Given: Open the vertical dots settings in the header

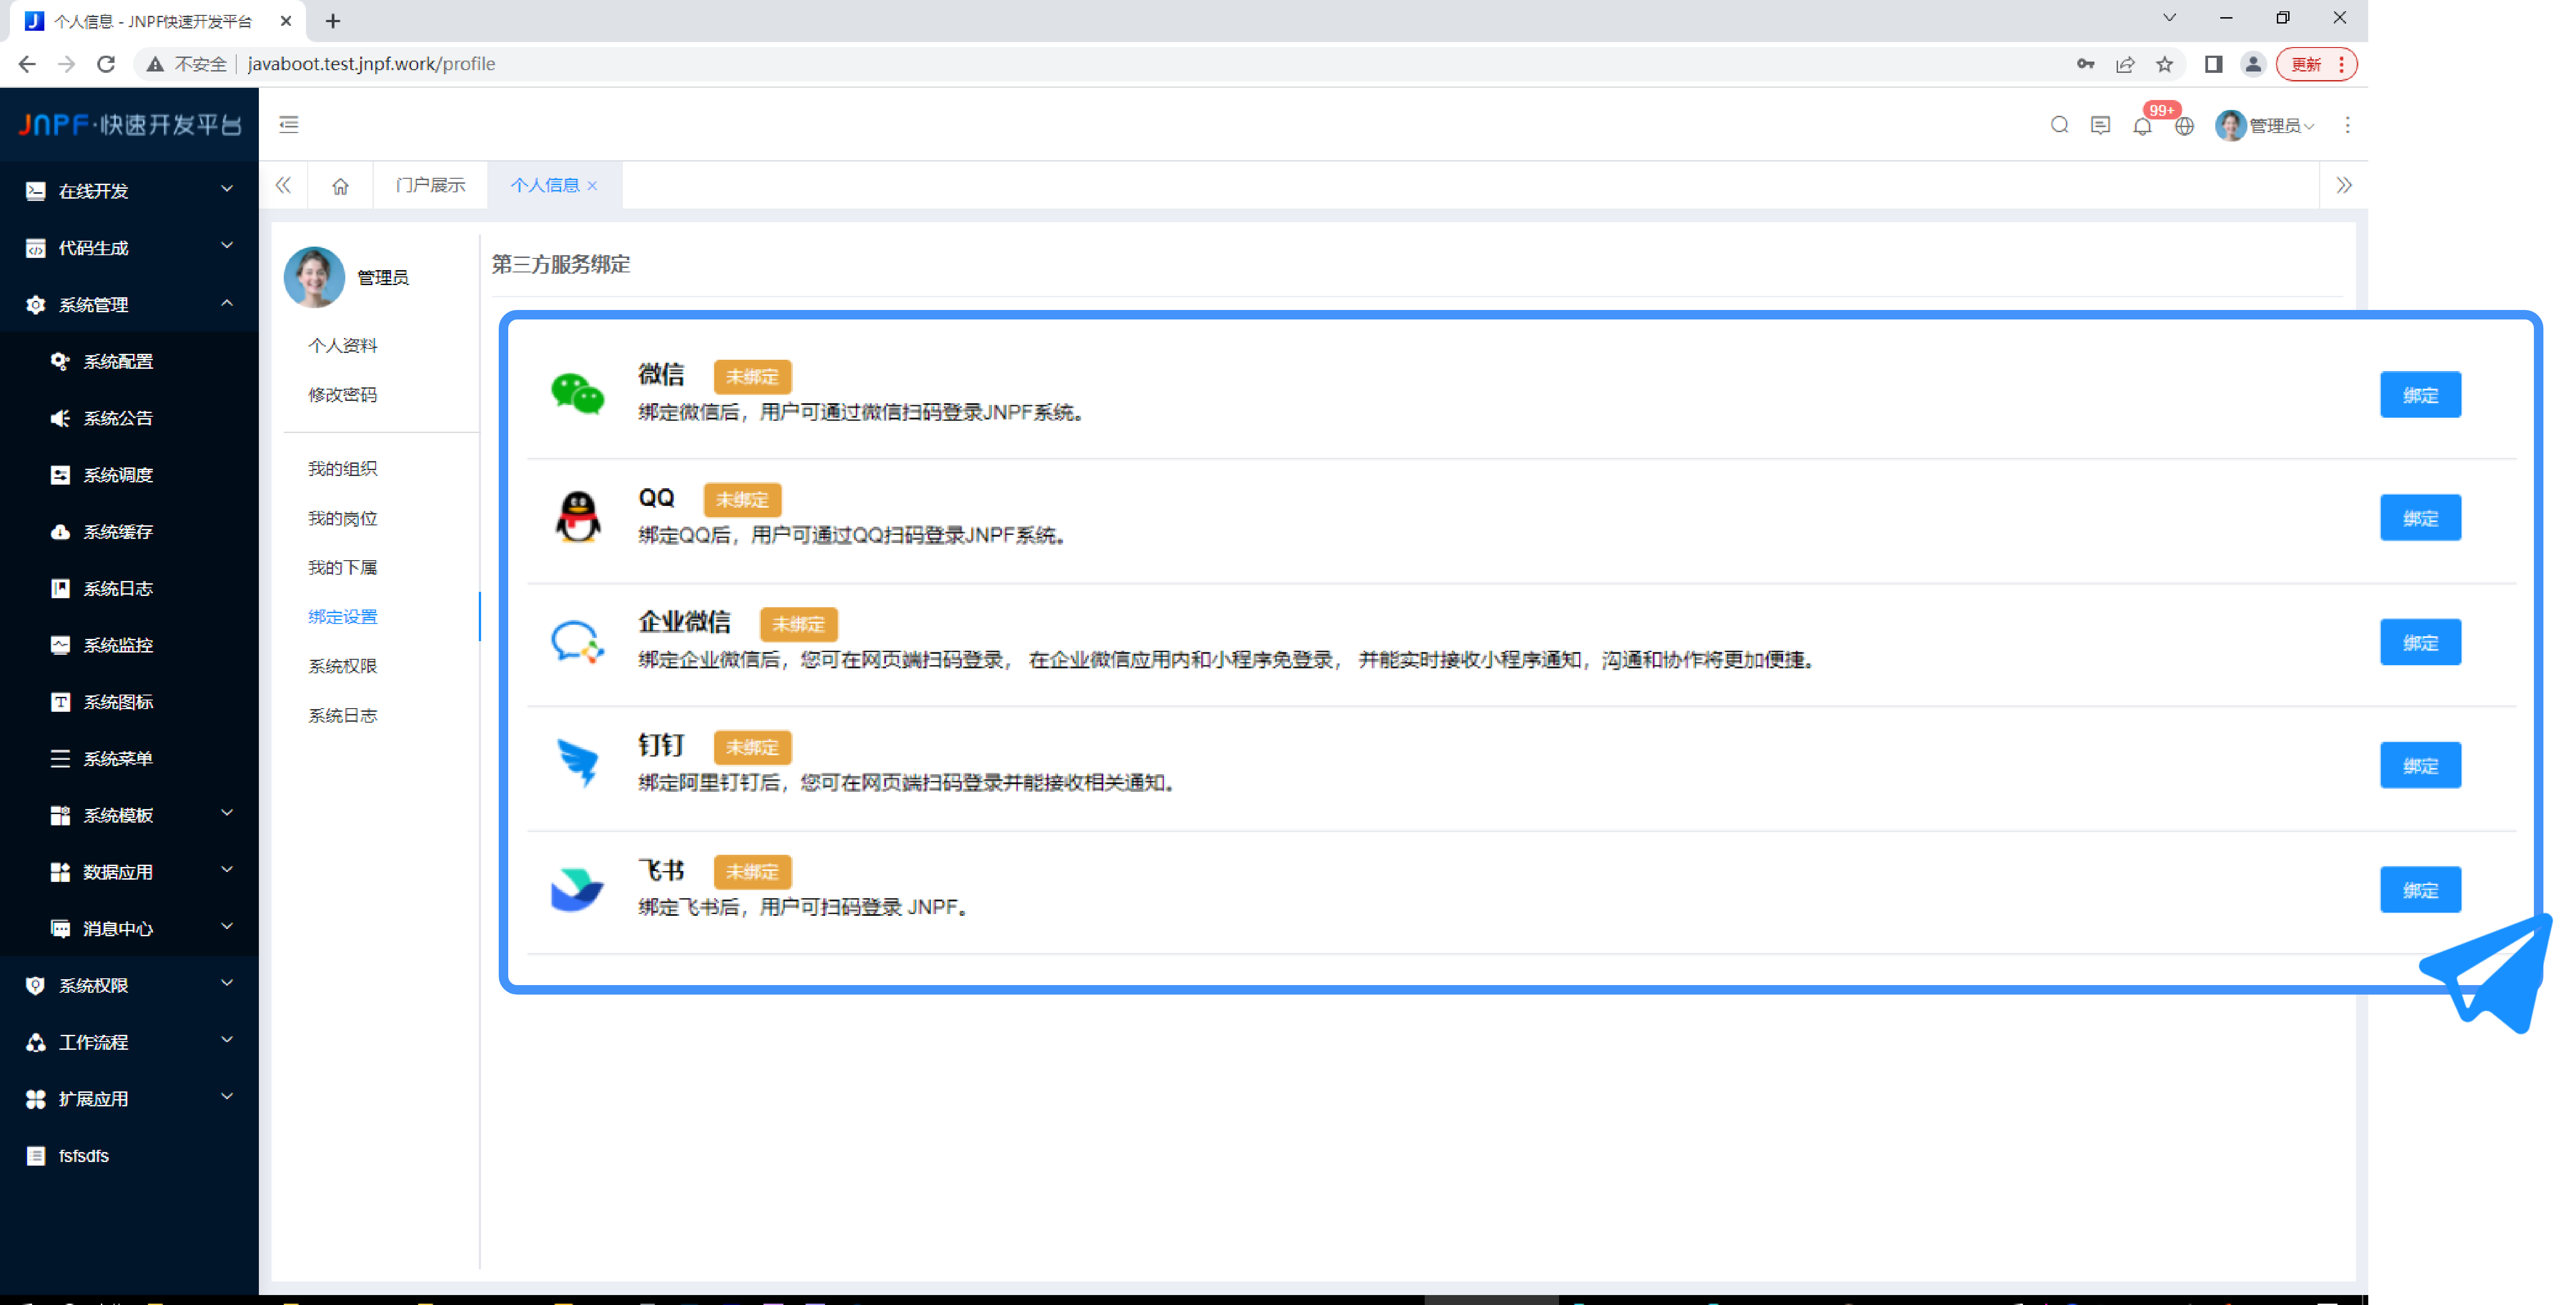Looking at the screenshot, I should (x=2347, y=125).
